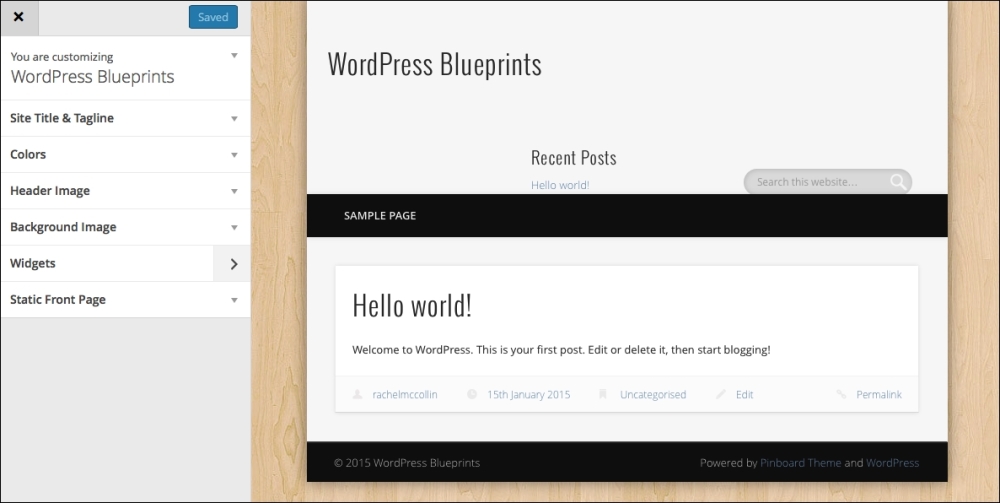Screen dimensions: 1000x503
Task: Click the pencil edit icon
Action: point(721,394)
